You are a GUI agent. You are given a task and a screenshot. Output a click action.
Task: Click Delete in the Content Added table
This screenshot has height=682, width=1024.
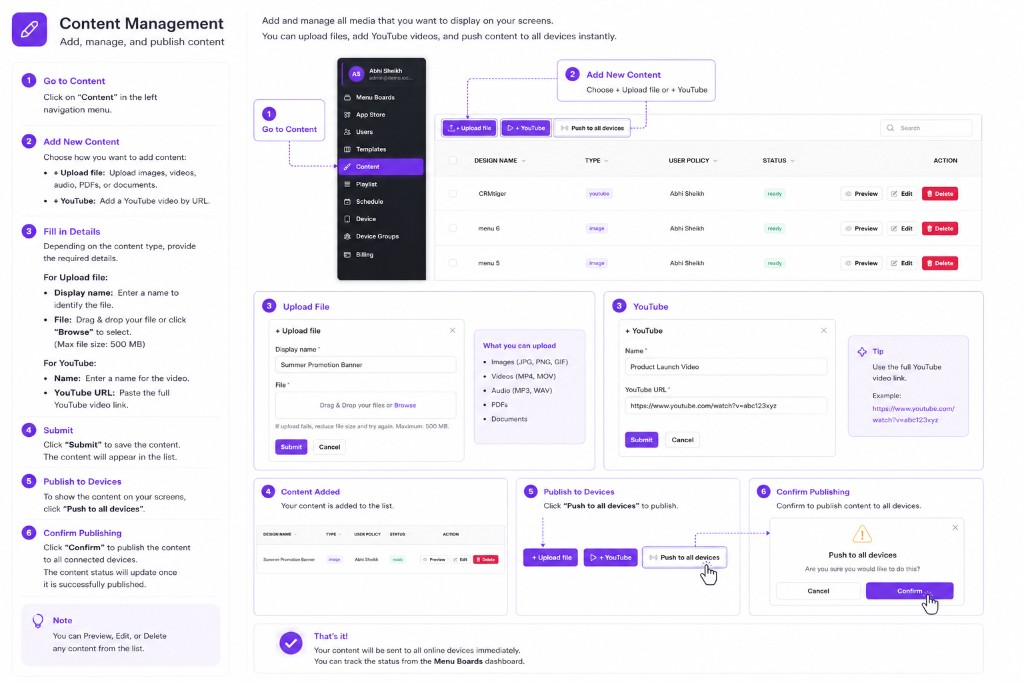[x=486, y=559]
